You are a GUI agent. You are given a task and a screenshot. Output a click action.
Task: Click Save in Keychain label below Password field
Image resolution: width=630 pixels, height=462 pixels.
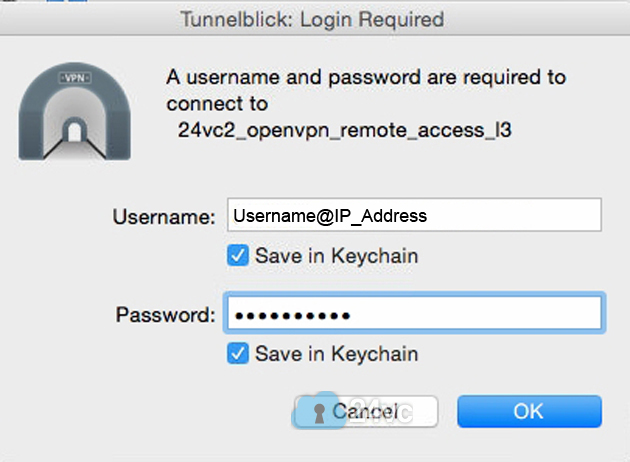click(x=337, y=354)
